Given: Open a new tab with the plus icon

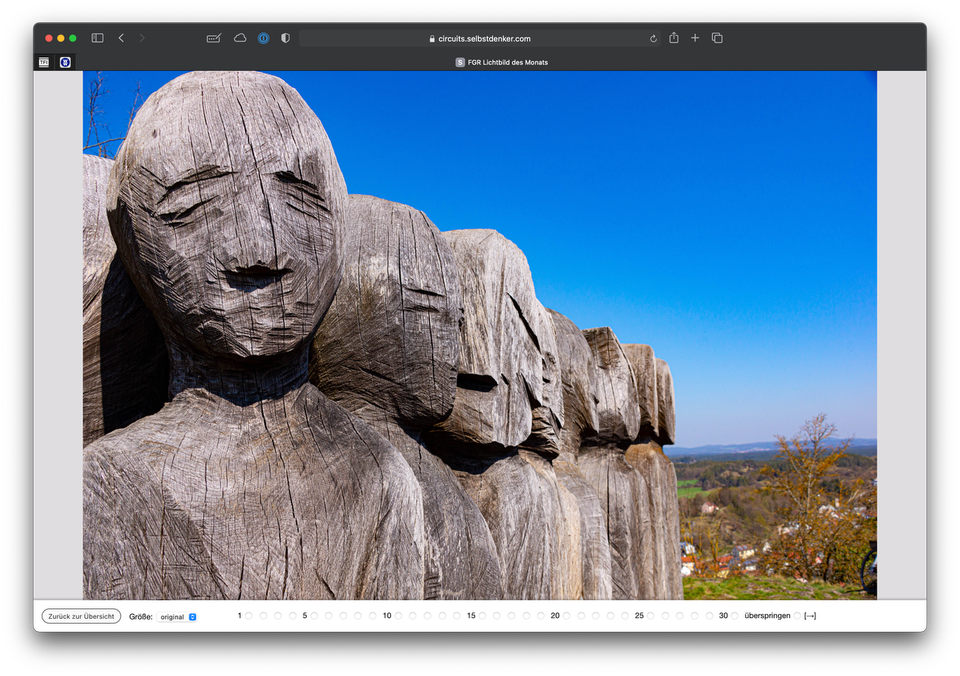Looking at the screenshot, I should tap(695, 37).
